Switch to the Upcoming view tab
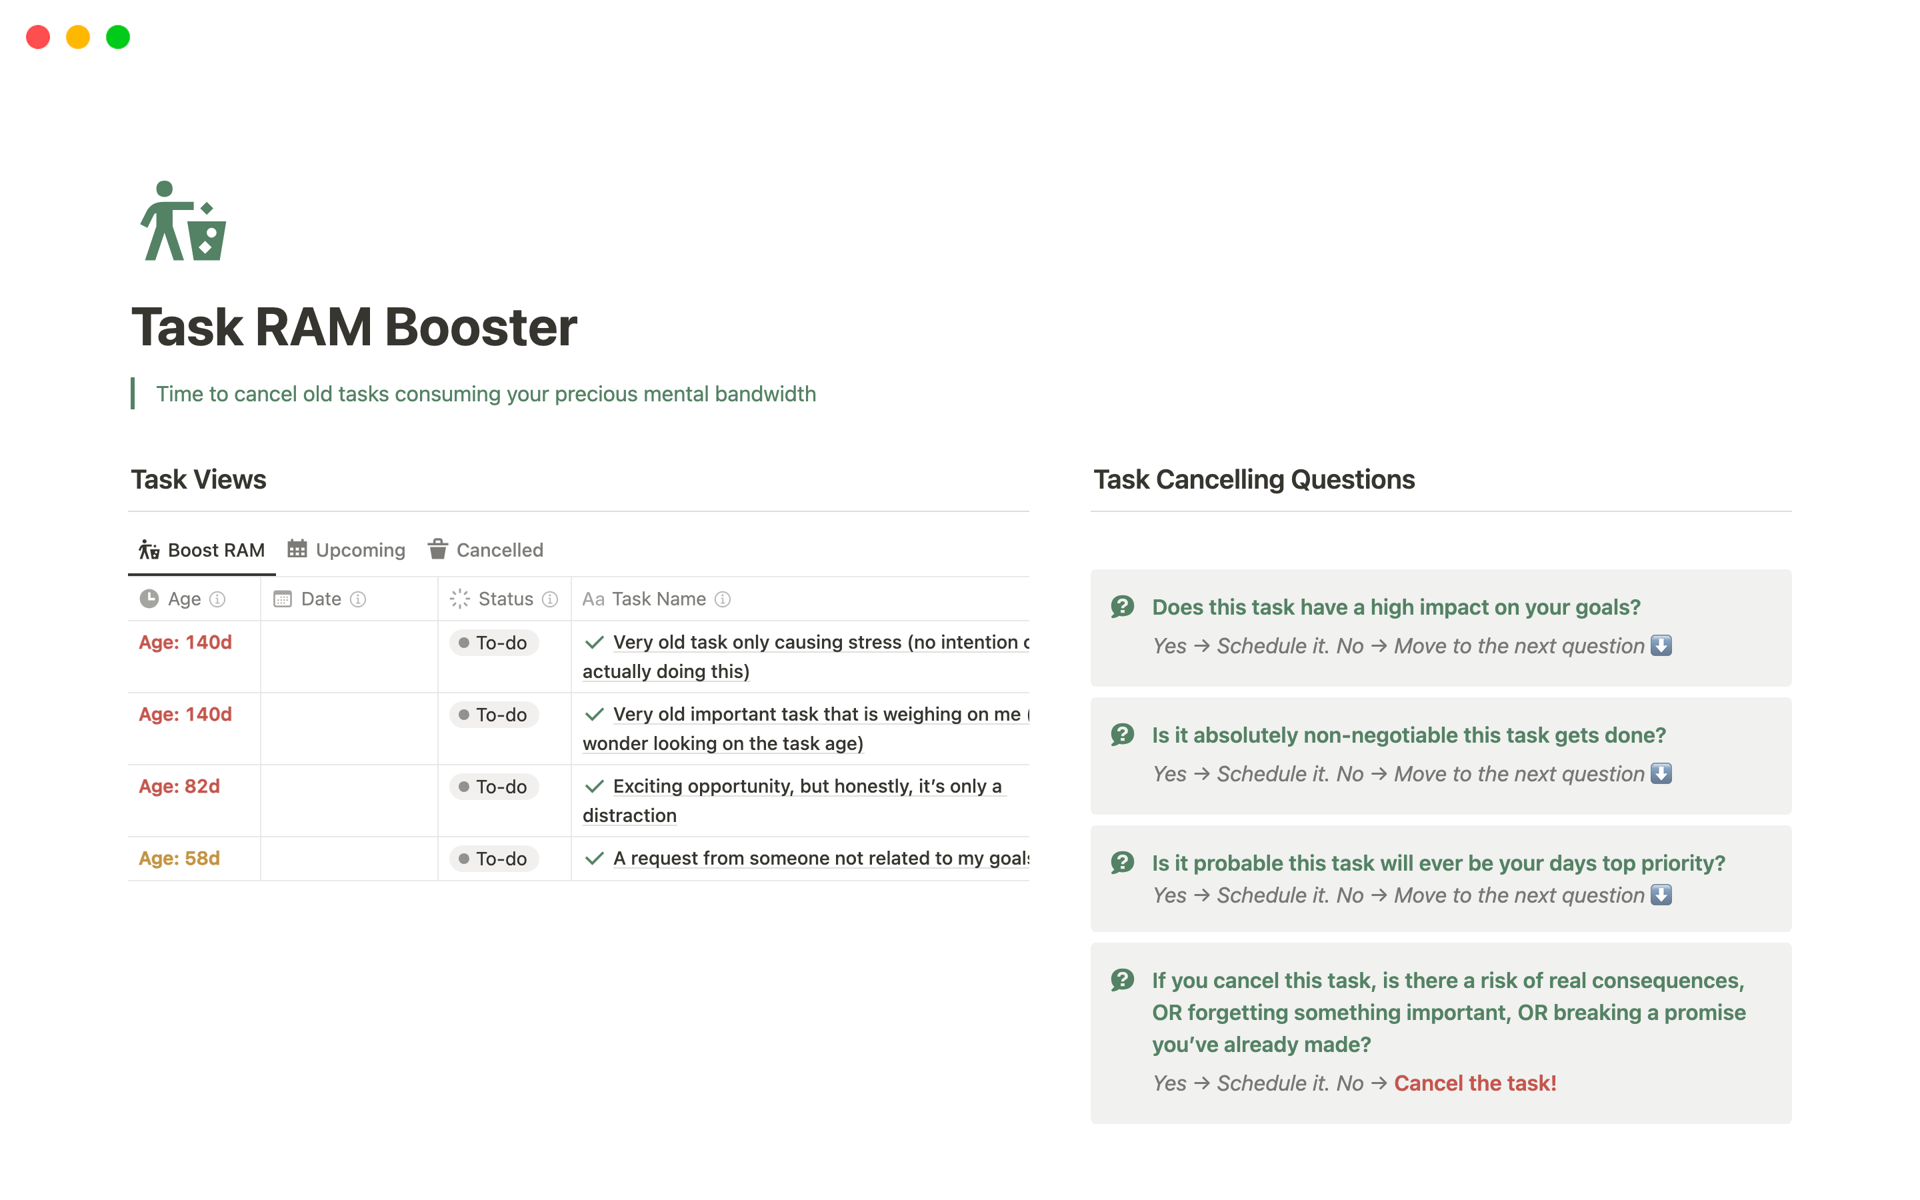1920x1200 pixels. tap(346, 549)
